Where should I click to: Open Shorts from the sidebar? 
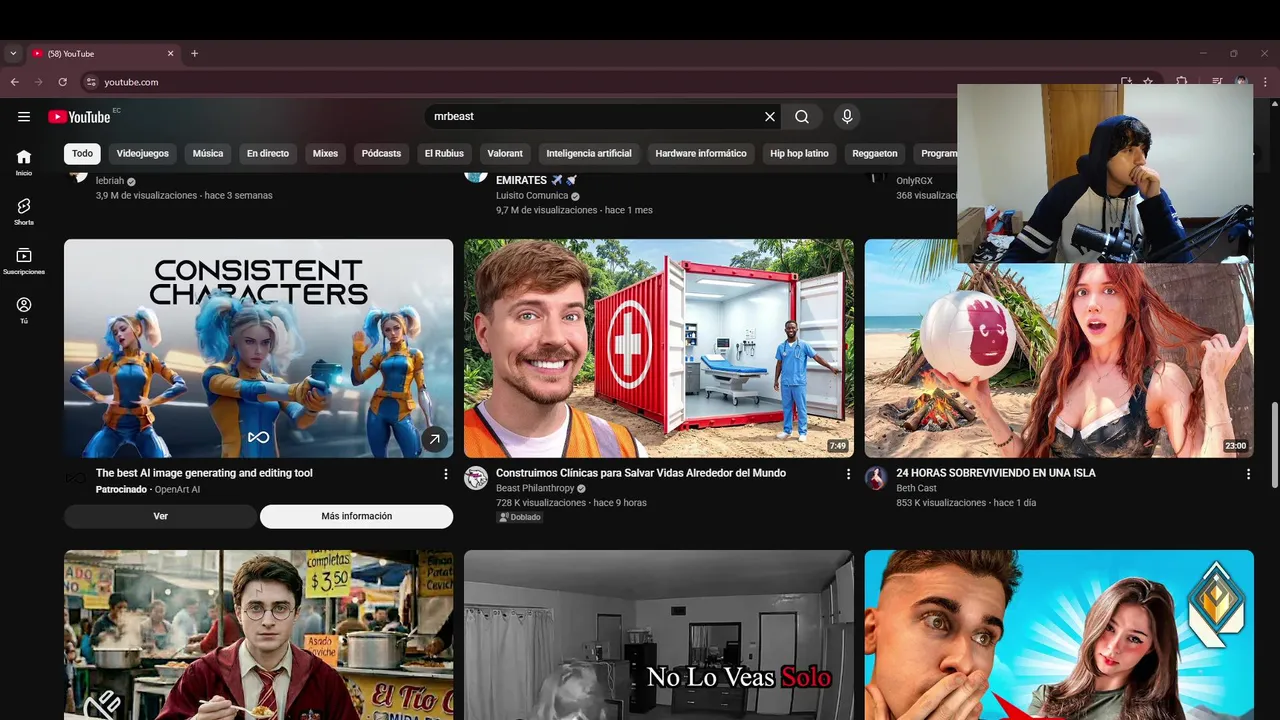[24, 211]
